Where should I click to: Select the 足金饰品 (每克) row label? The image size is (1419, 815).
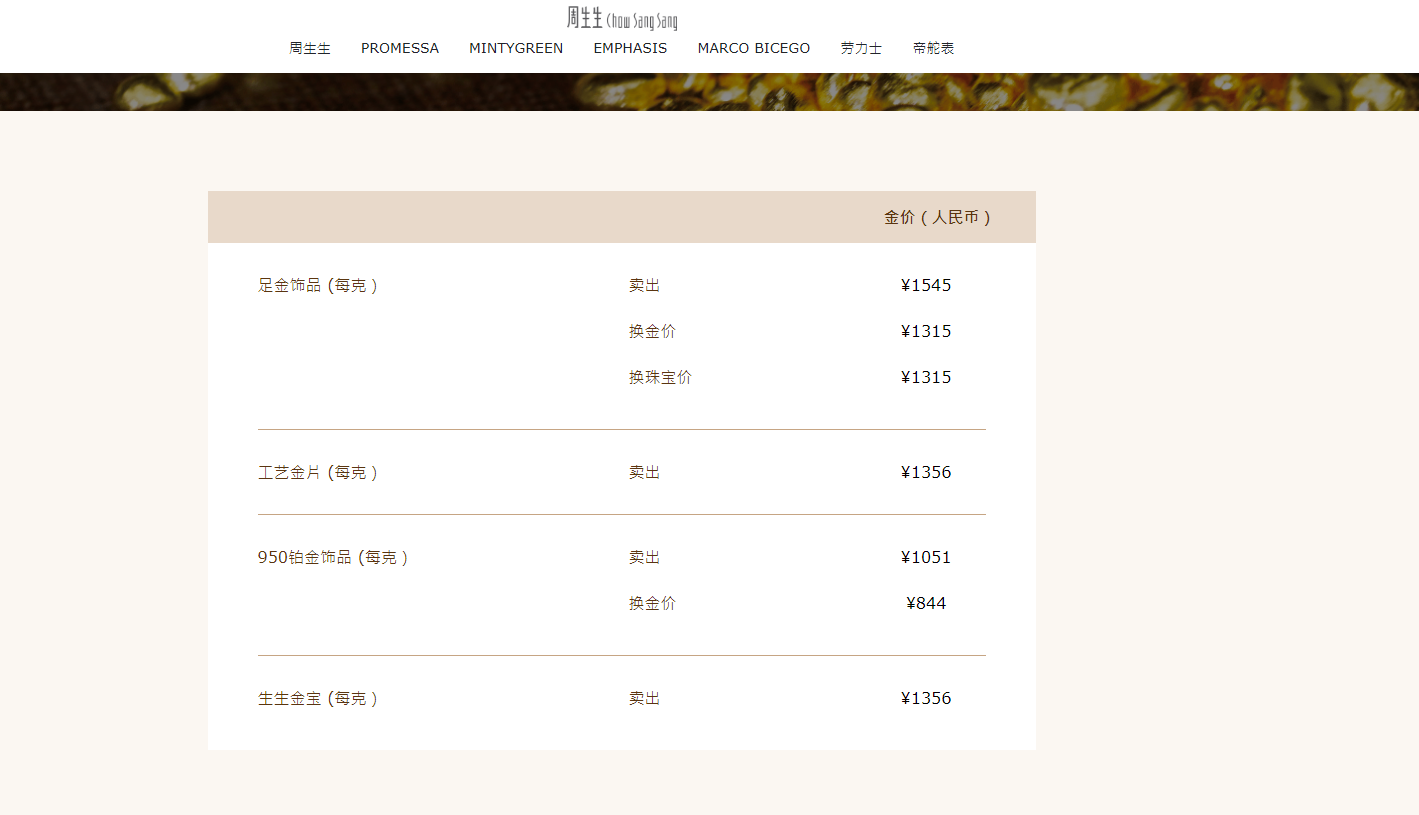click(318, 285)
